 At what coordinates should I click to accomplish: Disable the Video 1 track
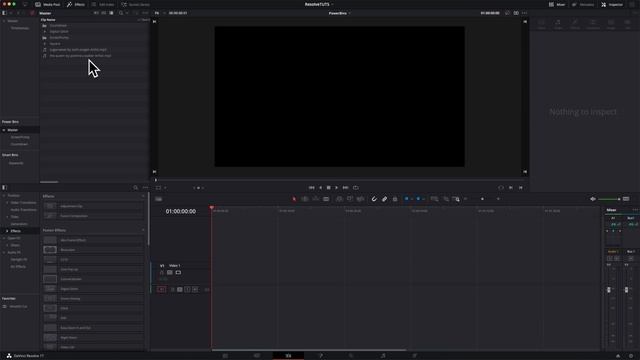[x=178, y=273]
